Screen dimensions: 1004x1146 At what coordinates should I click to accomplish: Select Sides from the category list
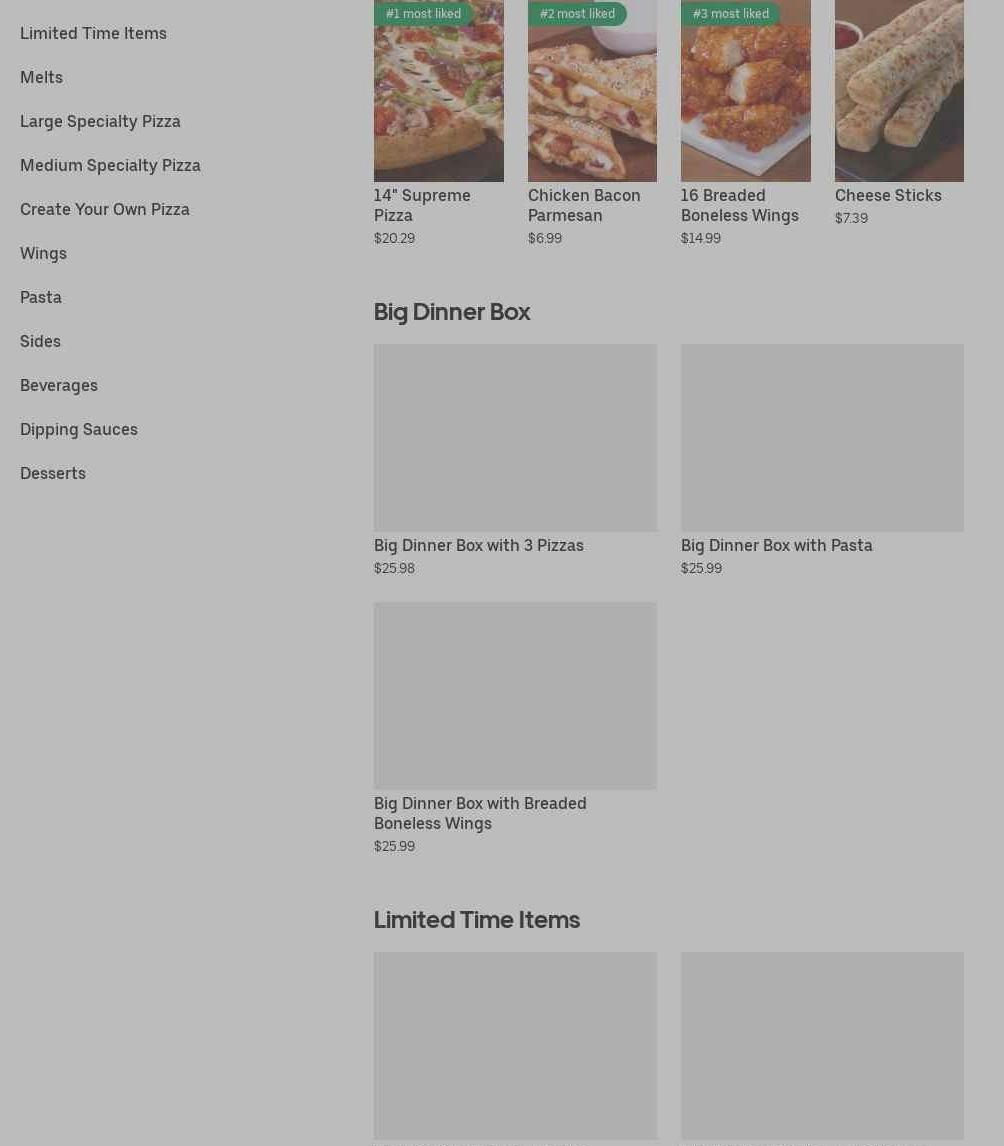[x=40, y=341]
